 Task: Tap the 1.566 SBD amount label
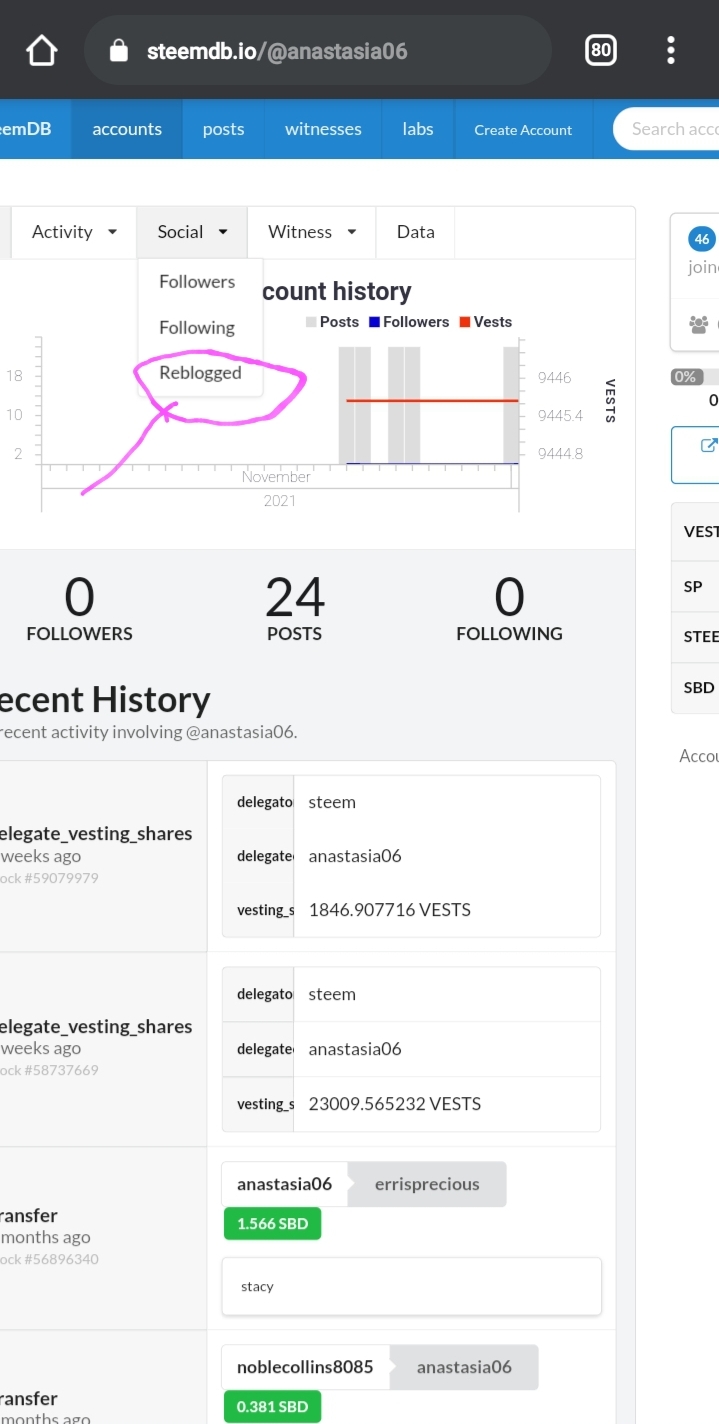272,1224
